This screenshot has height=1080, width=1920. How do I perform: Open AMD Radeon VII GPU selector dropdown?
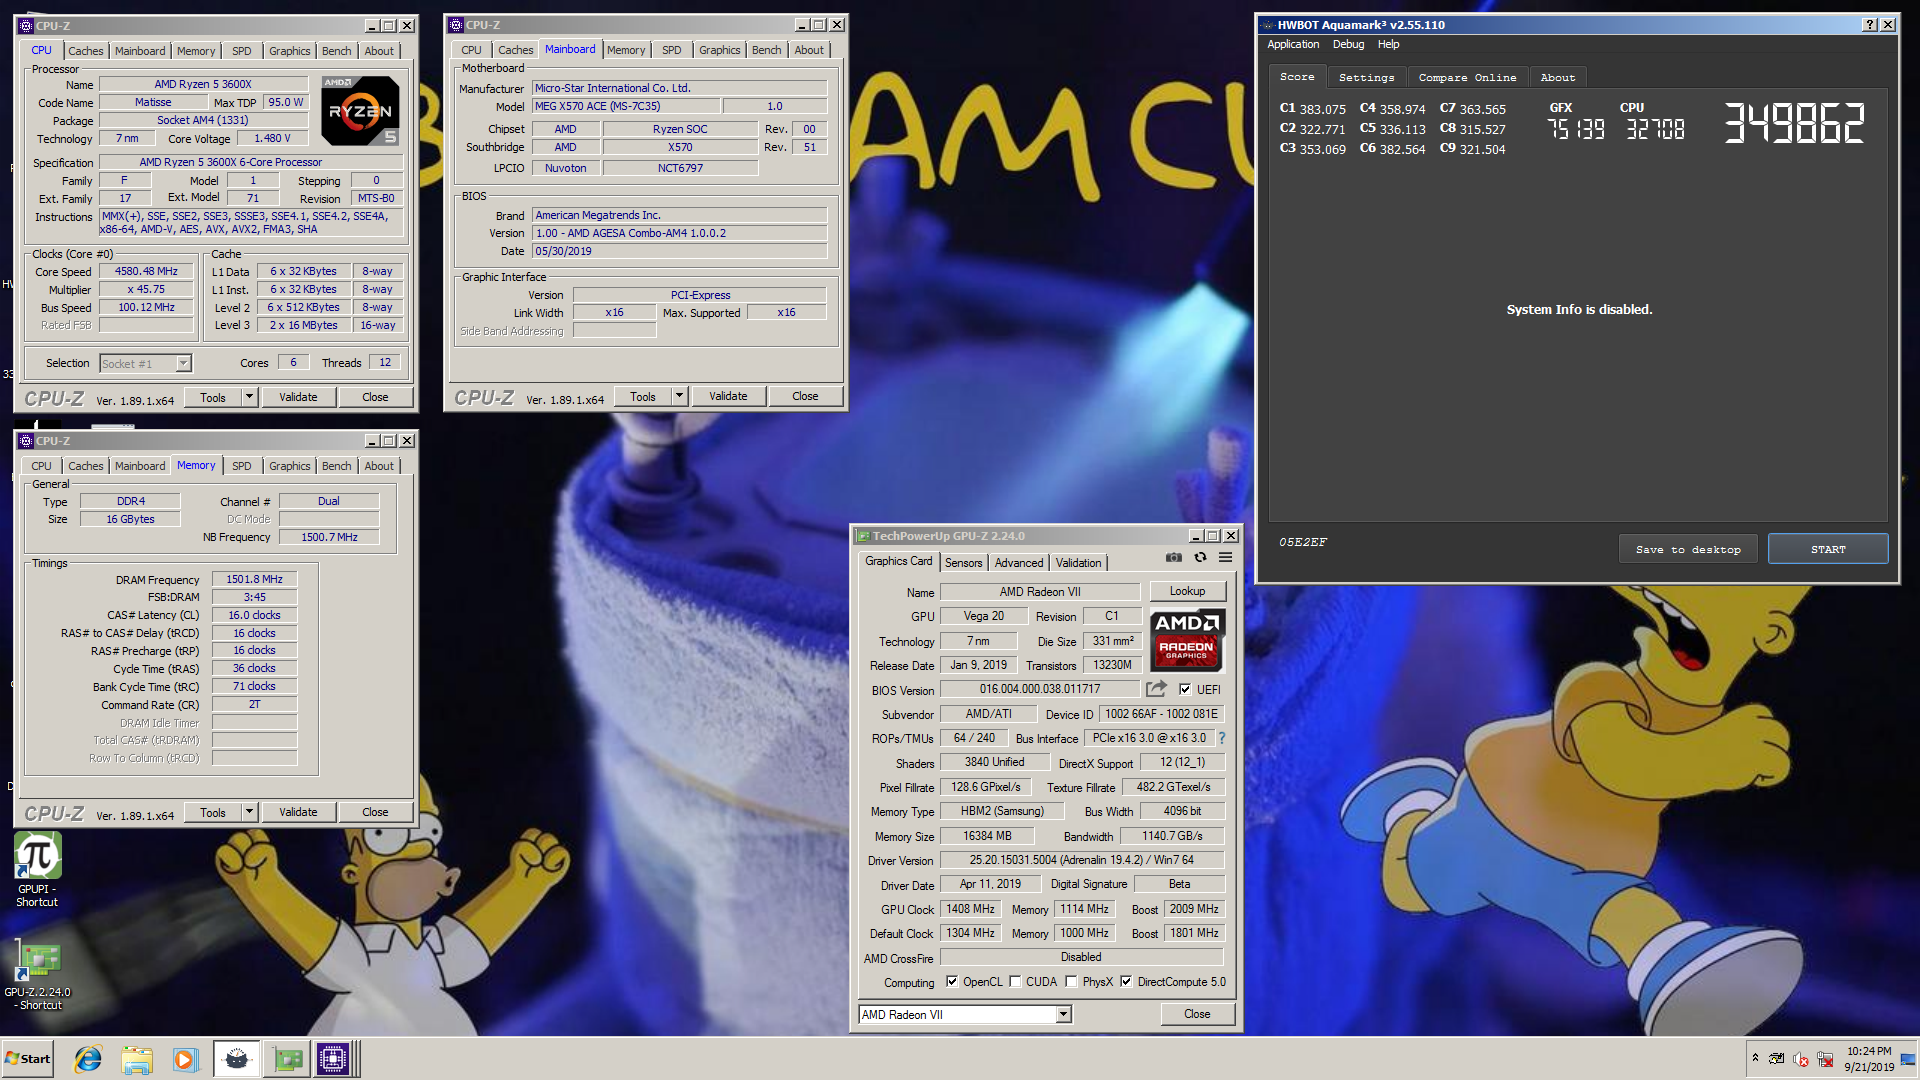tap(1063, 1014)
